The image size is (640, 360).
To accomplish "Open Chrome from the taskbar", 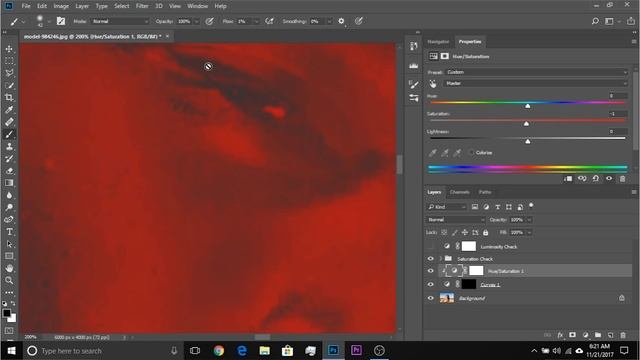I will (219, 351).
